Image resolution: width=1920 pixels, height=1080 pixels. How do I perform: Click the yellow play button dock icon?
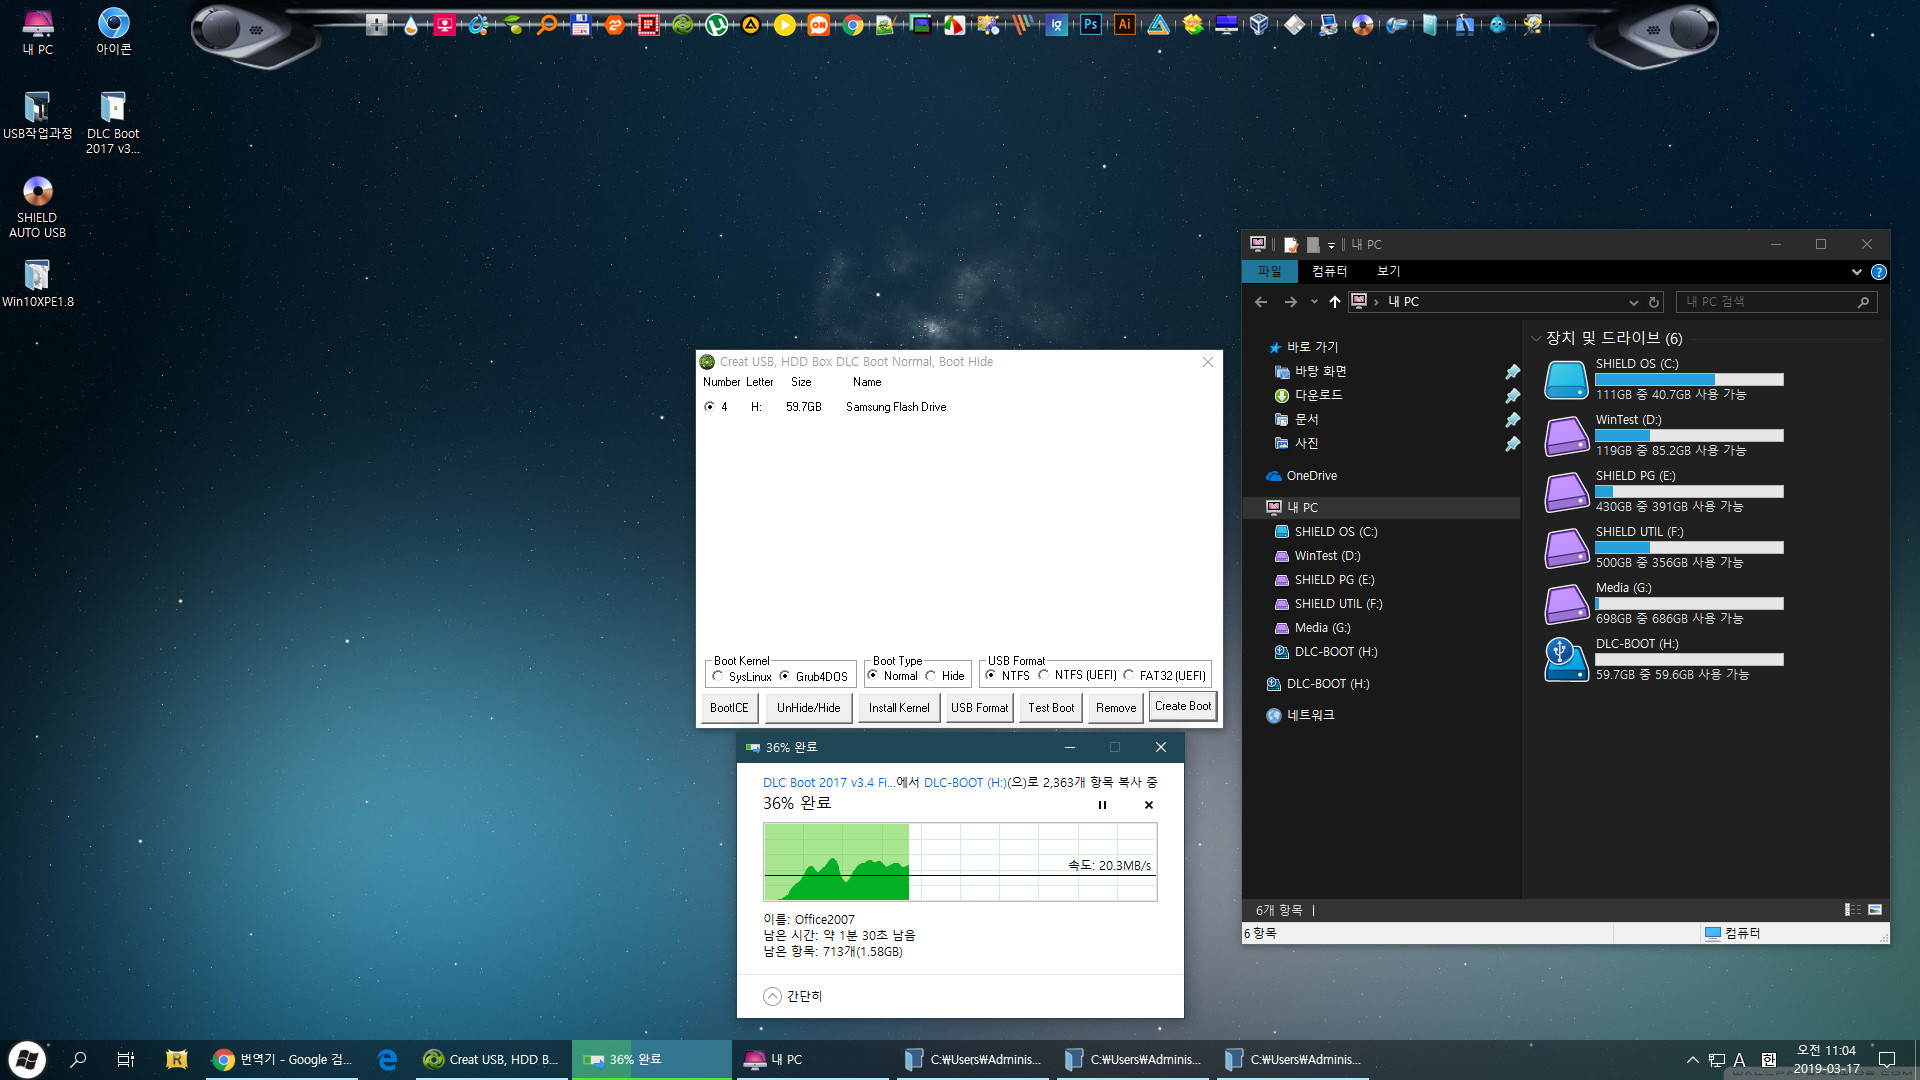(x=785, y=25)
